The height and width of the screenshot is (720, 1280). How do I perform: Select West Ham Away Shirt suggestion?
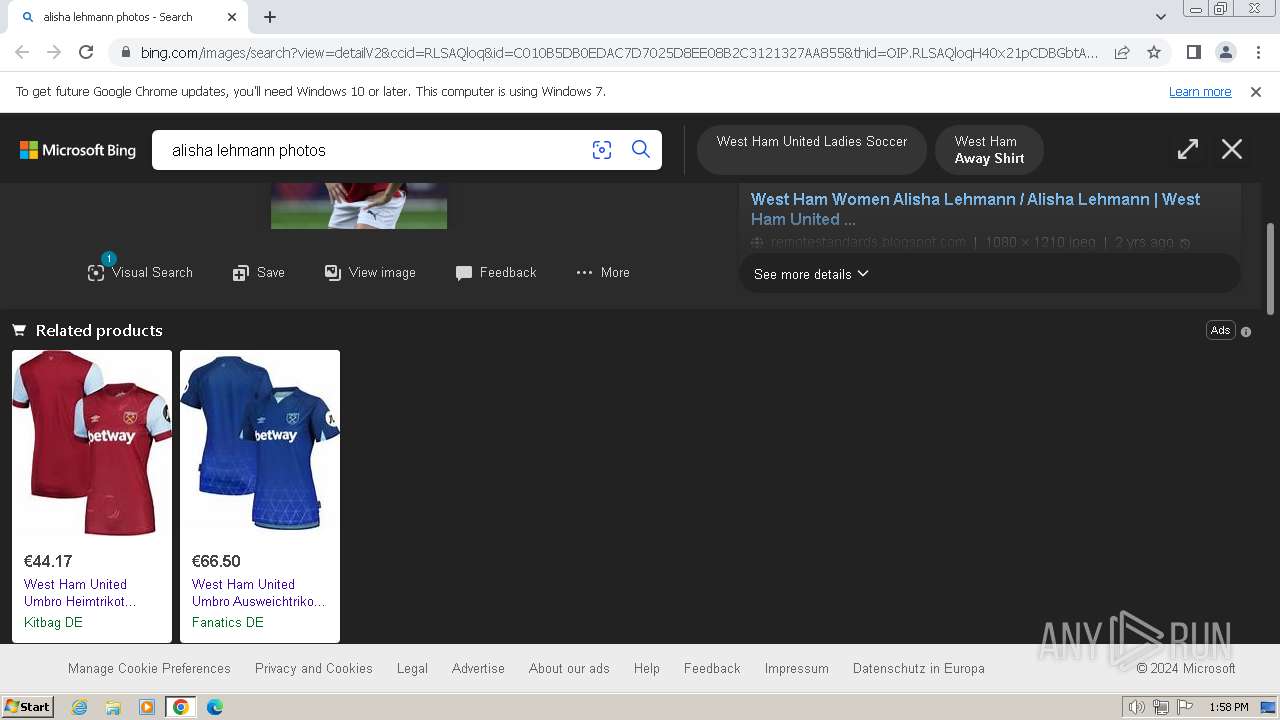989,150
